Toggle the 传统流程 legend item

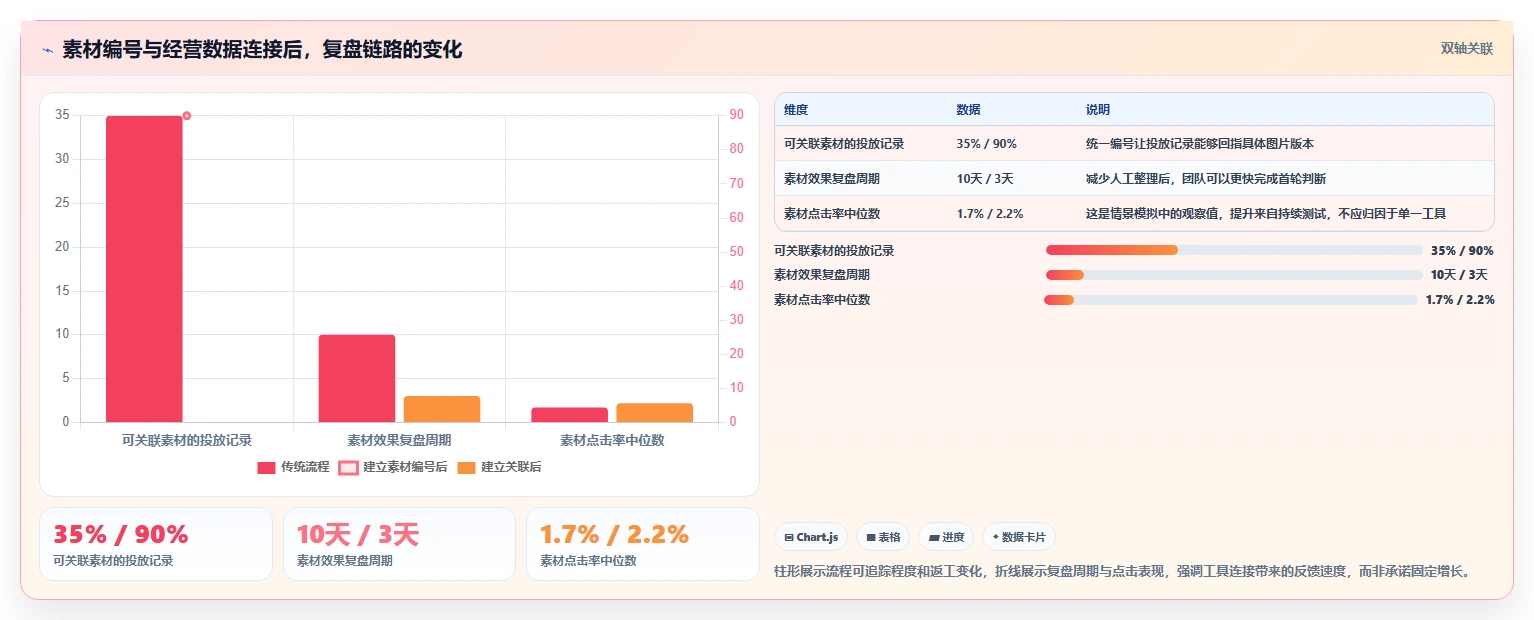pos(293,467)
